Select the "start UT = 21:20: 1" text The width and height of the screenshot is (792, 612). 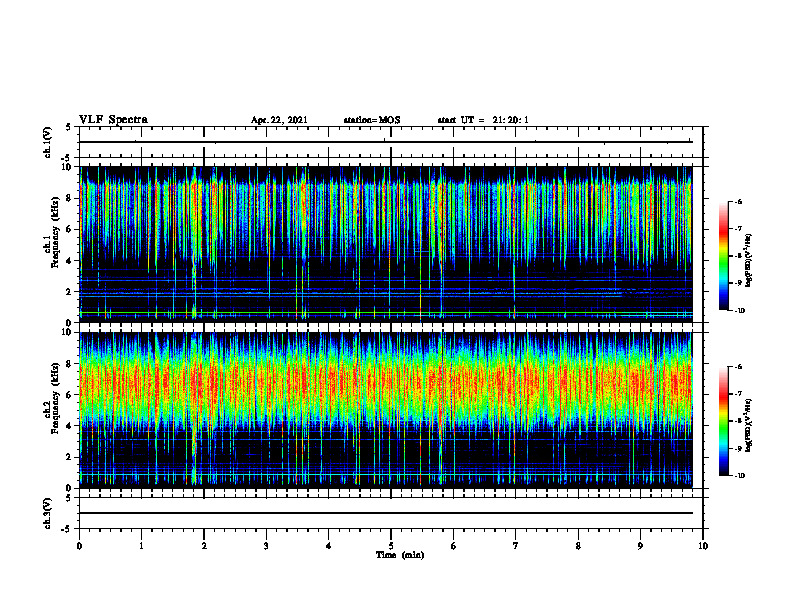pos(483,120)
